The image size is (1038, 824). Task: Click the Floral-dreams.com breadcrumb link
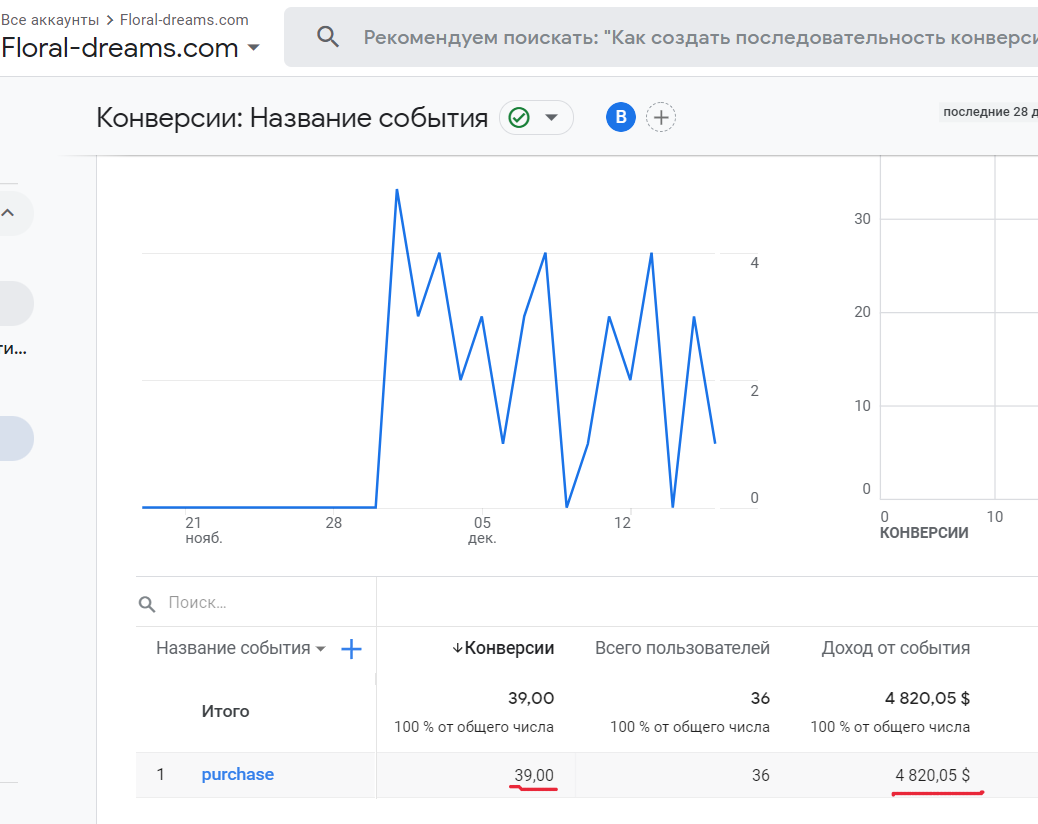tap(184, 19)
